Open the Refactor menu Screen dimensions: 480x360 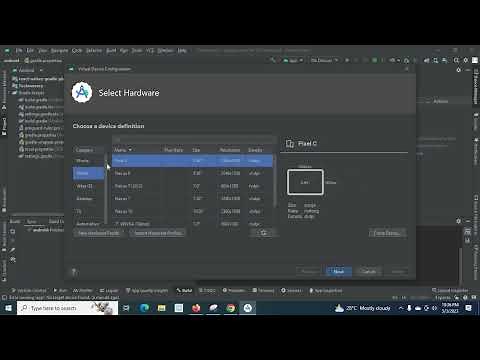tap(94, 51)
